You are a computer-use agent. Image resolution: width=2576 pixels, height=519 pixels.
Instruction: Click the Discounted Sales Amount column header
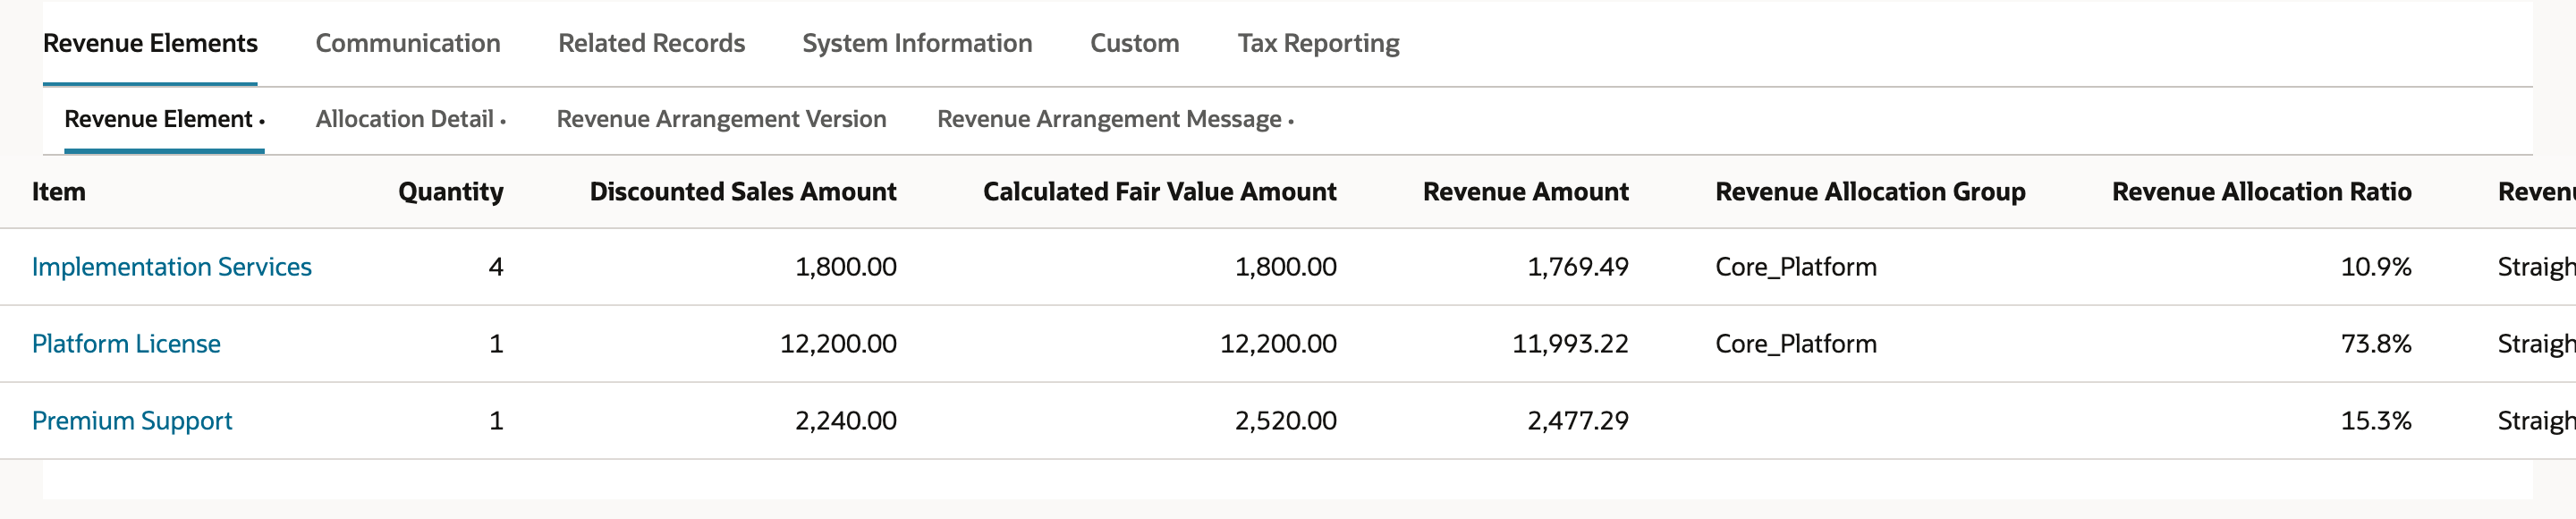click(x=743, y=192)
